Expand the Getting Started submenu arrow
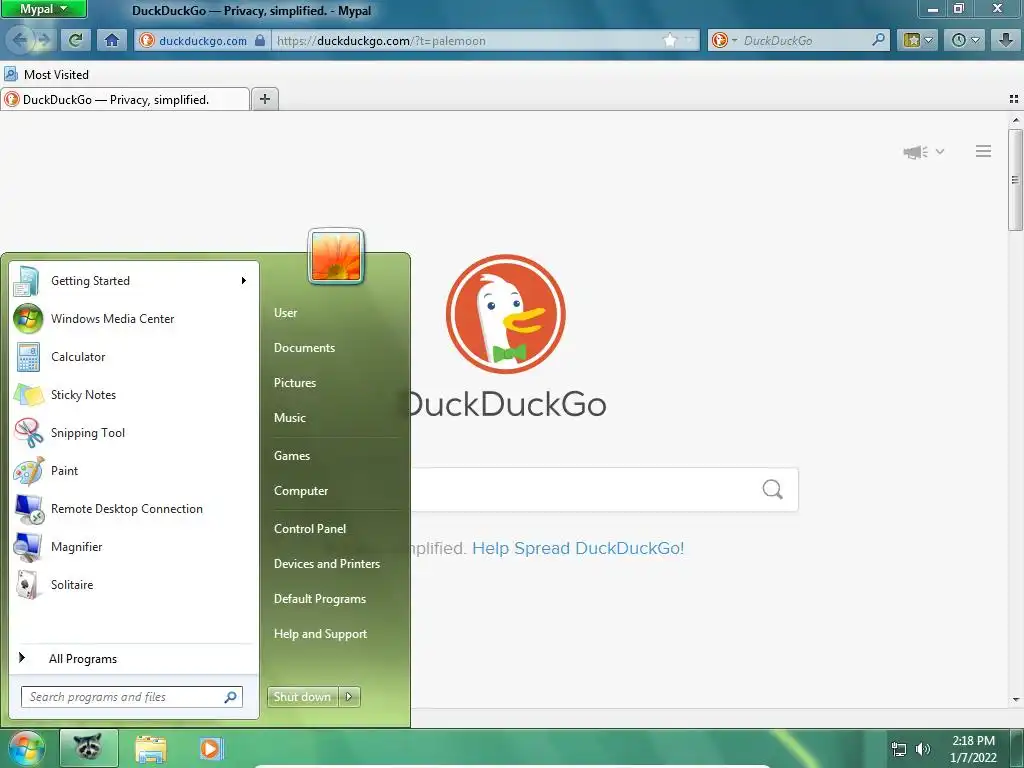The image size is (1024, 768). pos(244,281)
